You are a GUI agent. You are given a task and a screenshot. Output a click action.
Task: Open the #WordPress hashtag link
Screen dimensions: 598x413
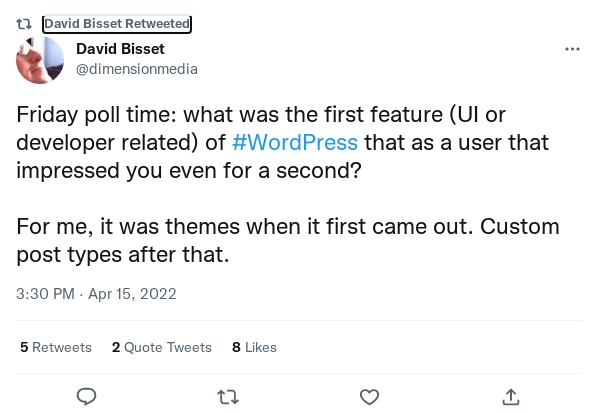[x=295, y=142]
